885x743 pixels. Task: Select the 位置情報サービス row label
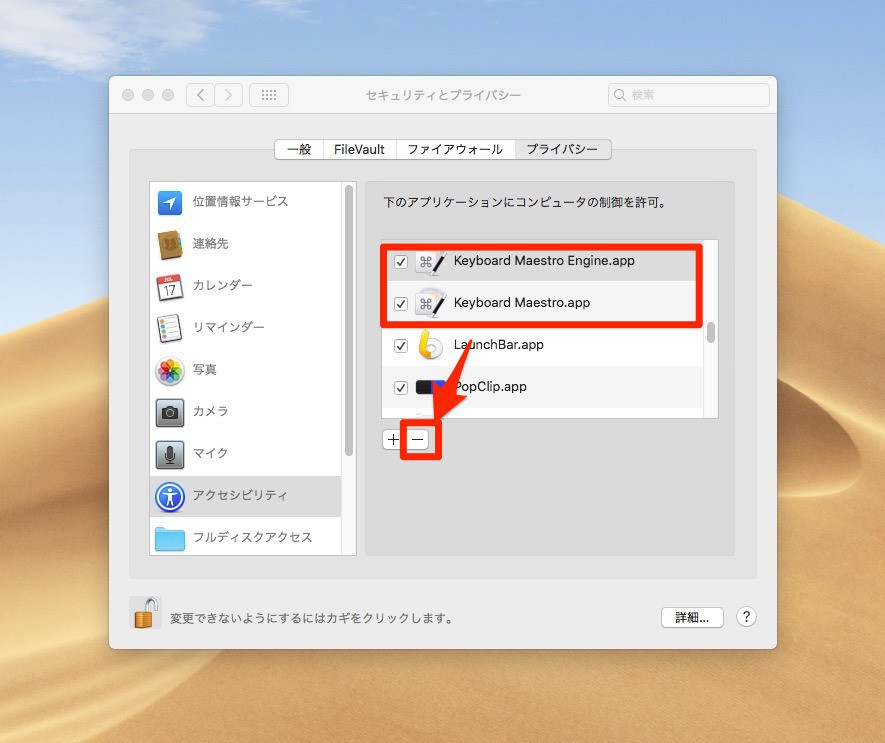240,201
